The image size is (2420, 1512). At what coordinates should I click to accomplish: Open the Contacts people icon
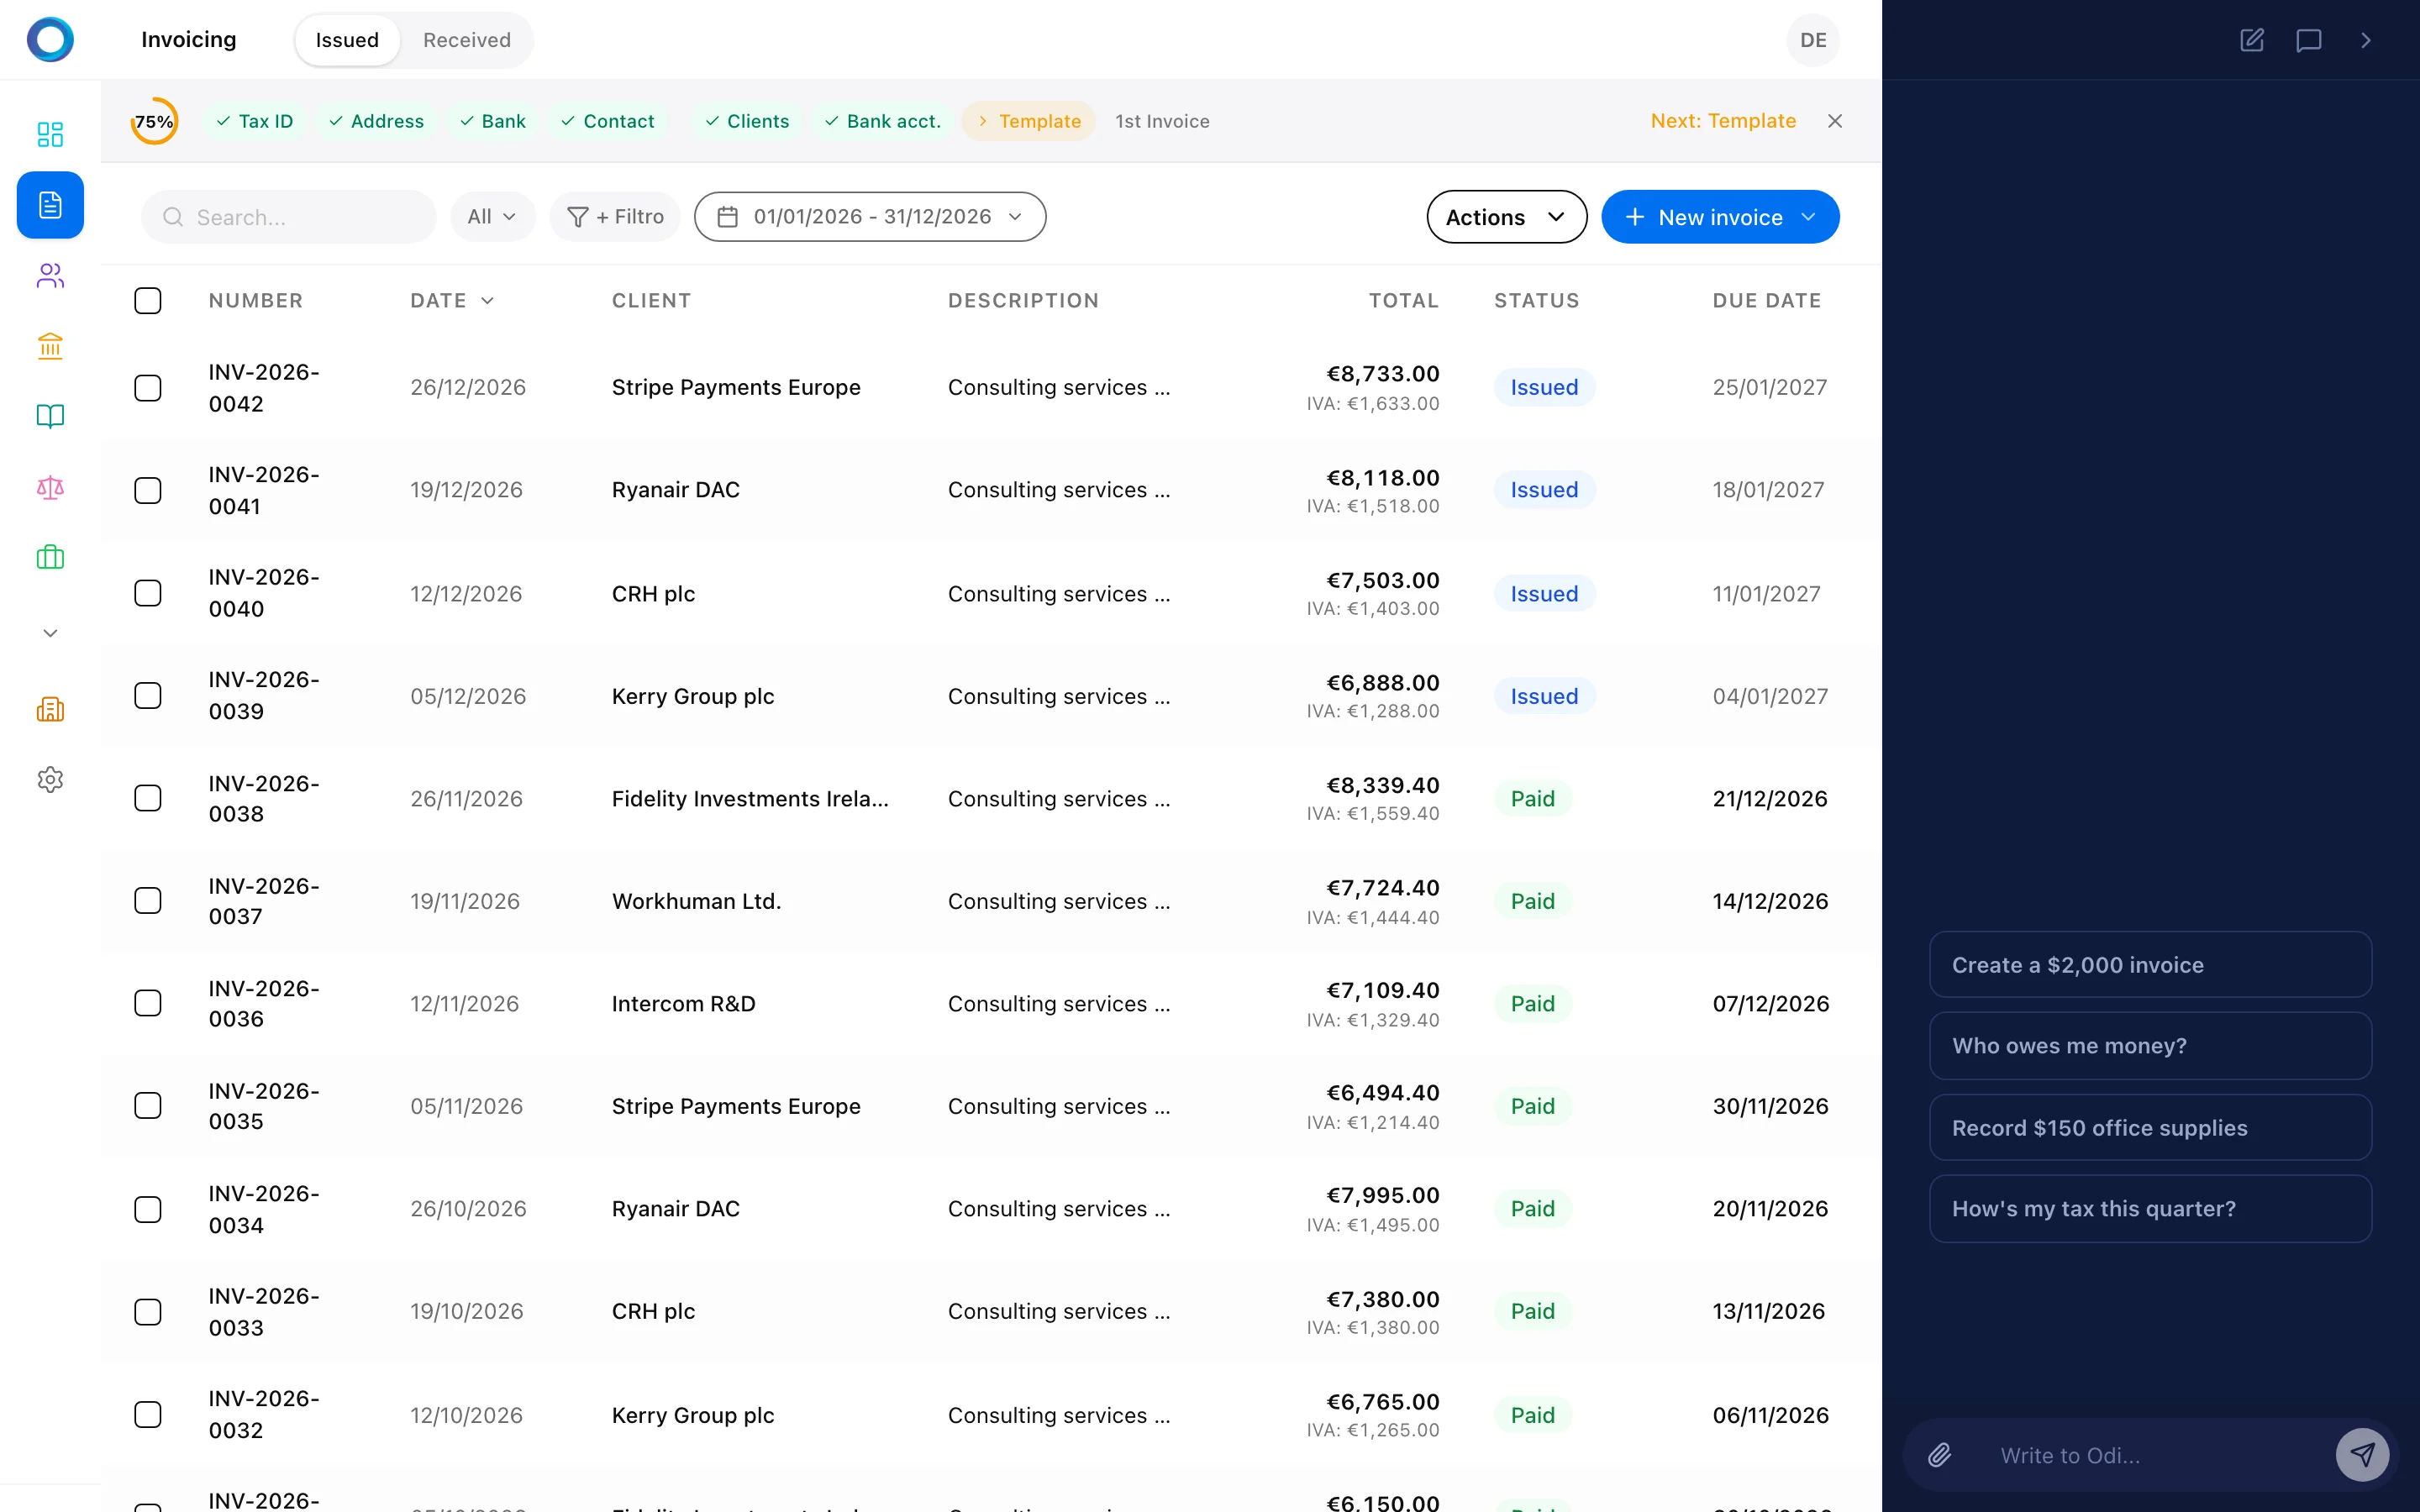coord(50,276)
